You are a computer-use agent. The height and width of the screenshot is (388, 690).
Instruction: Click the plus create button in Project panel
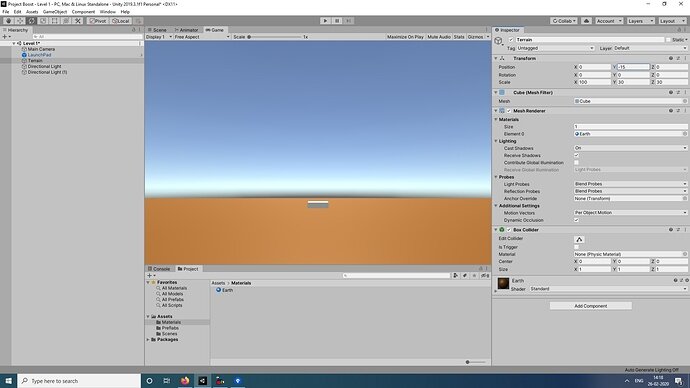pyautogui.click(x=151, y=275)
